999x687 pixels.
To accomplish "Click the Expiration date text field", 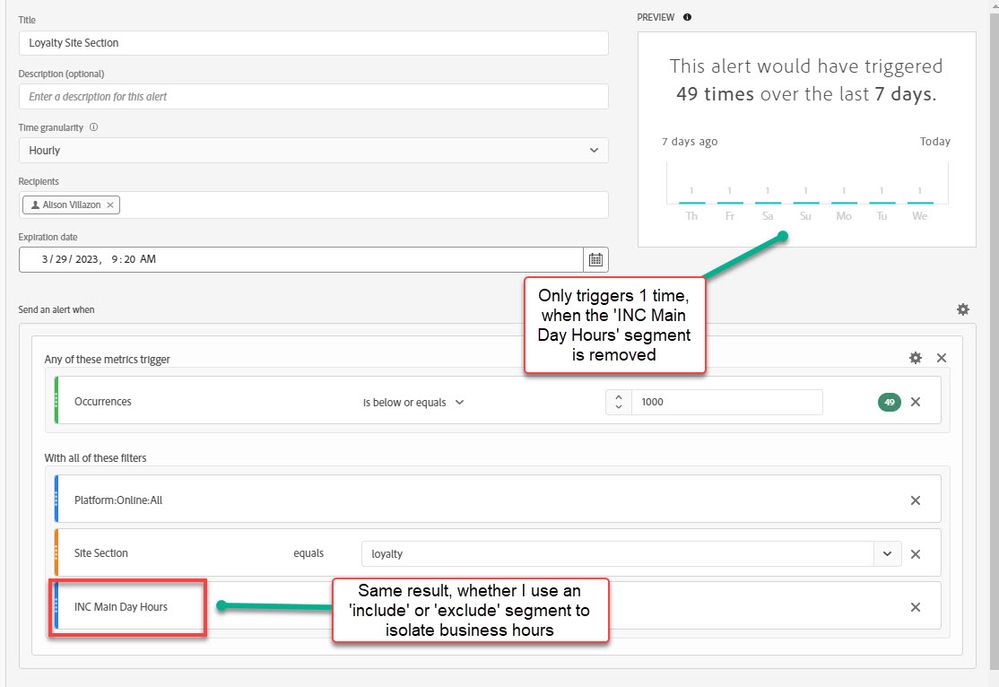I will tap(300, 260).
